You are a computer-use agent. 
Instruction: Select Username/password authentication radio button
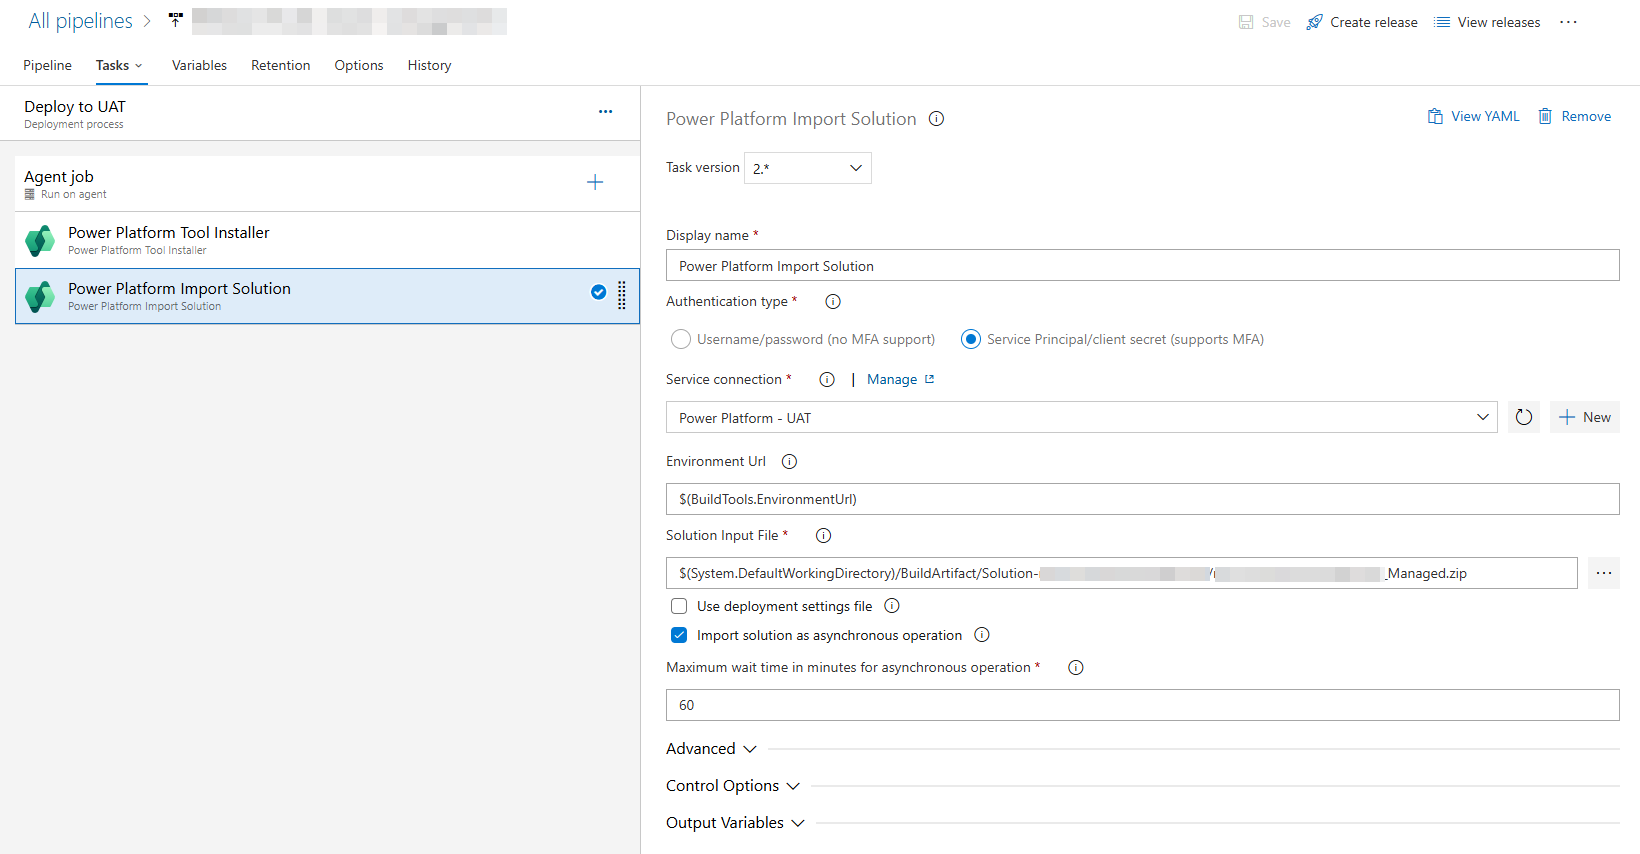681,340
